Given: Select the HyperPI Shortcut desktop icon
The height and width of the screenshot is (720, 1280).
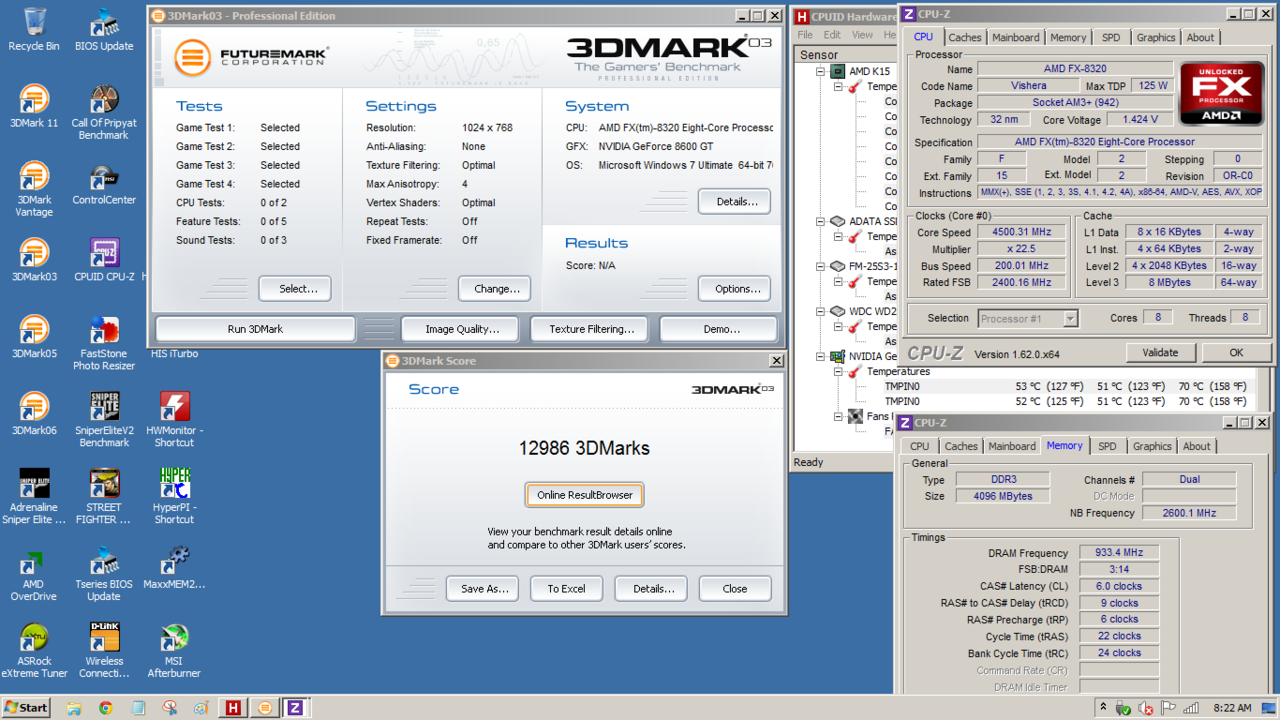Looking at the screenshot, I should pos(174,497).
